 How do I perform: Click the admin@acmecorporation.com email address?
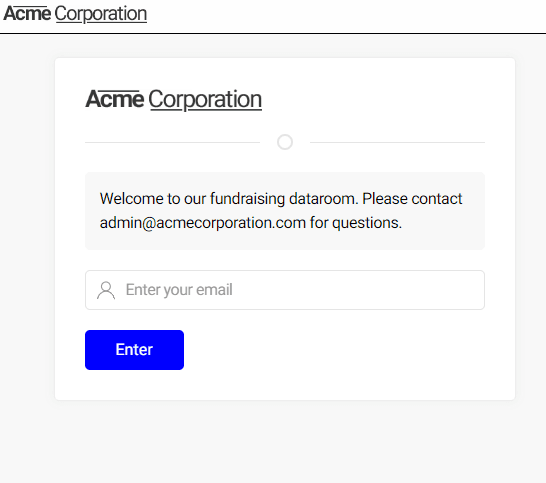203,223
